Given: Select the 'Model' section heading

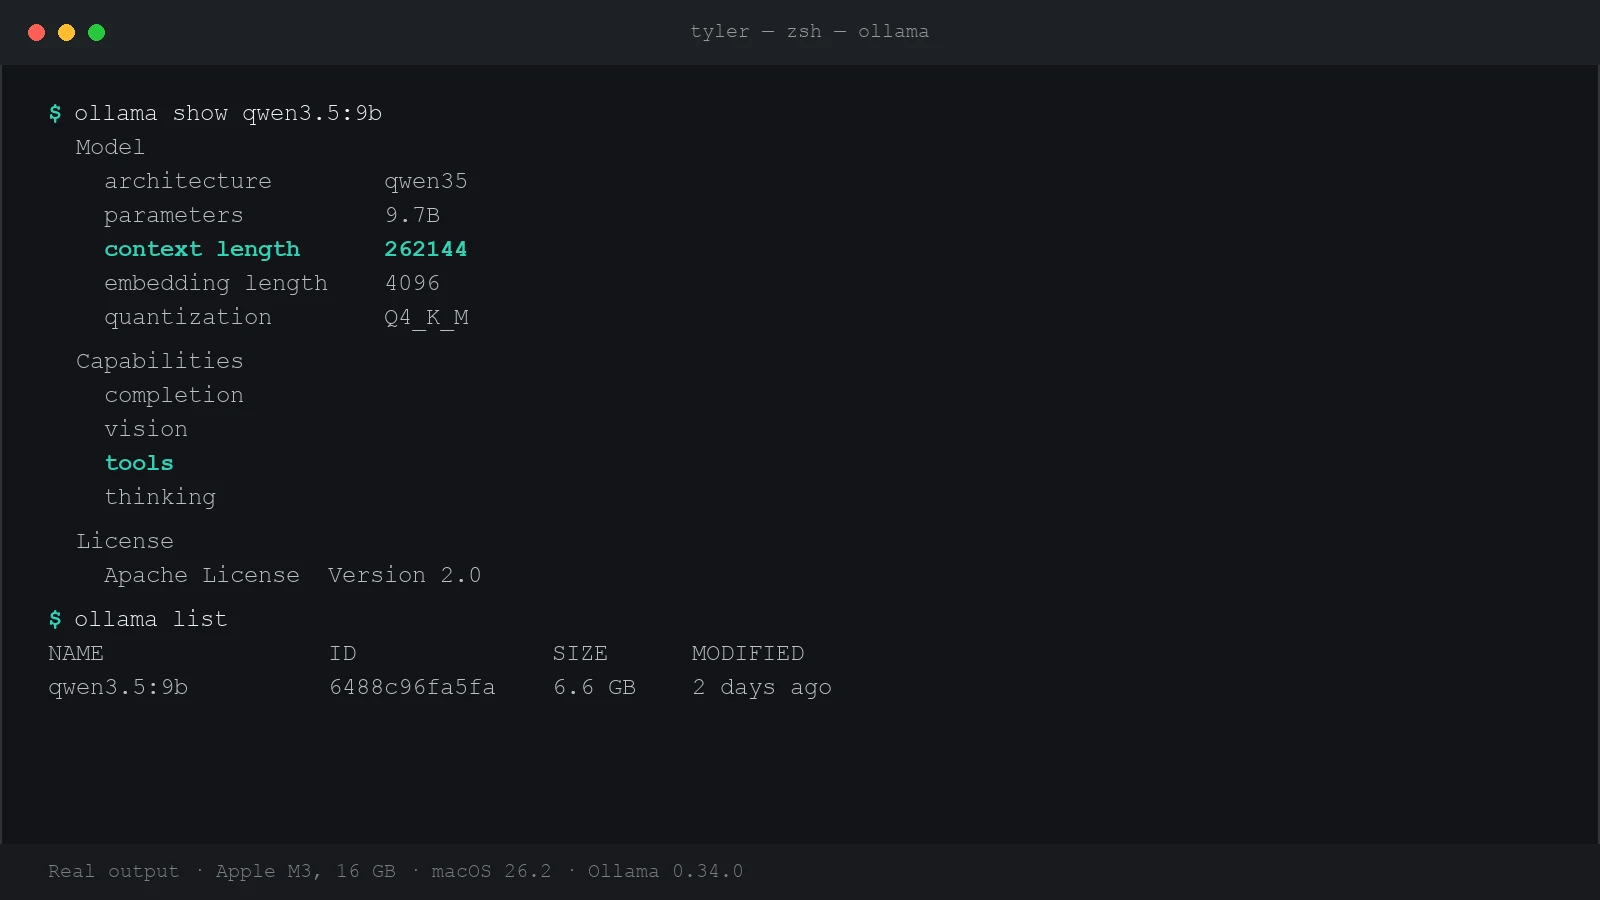Looking at the screenshot, I should pos(110,147).
